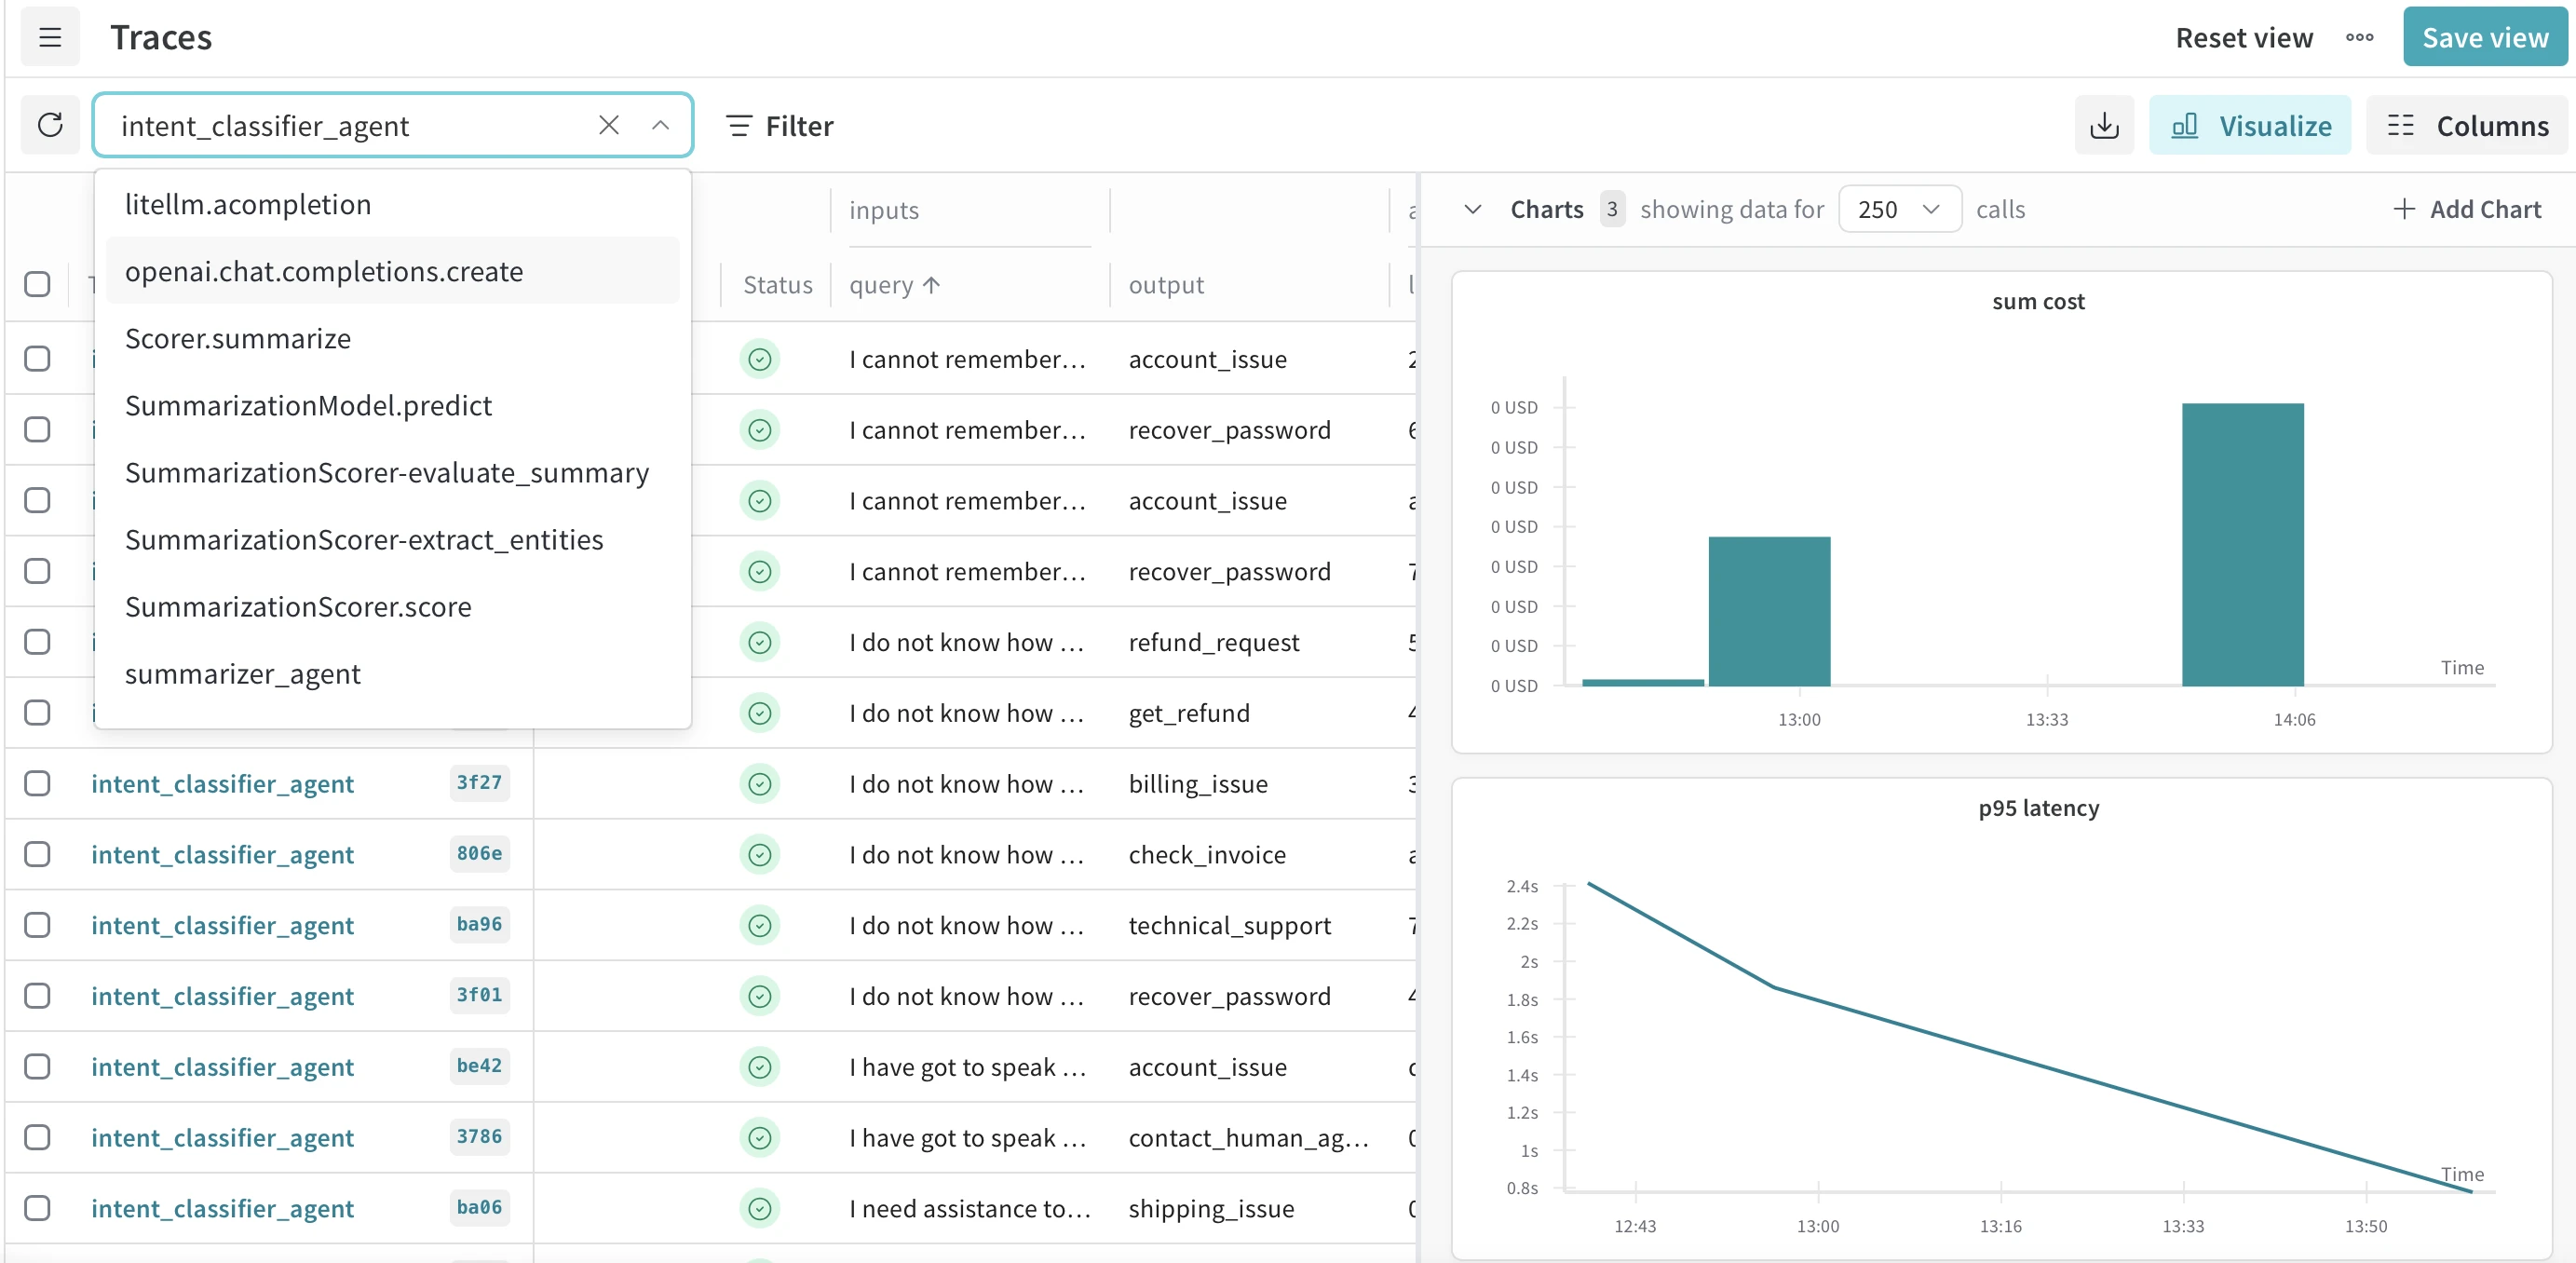2576x1263 pixels.
Task: Open the Columns settings
Action: [x=2467, y=125]
